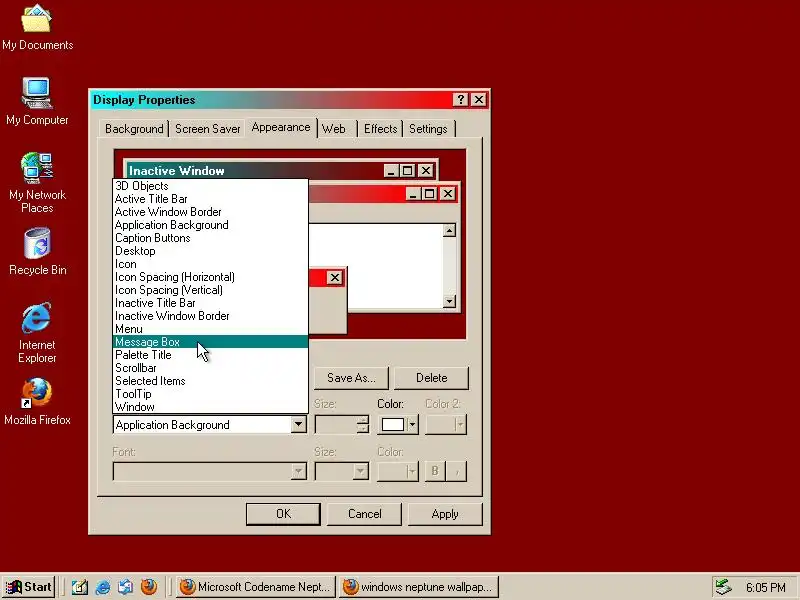Image resolution: width=800 pixels, height=600 pixels.
Task: Open the Web tab
Action: (336, 129)
